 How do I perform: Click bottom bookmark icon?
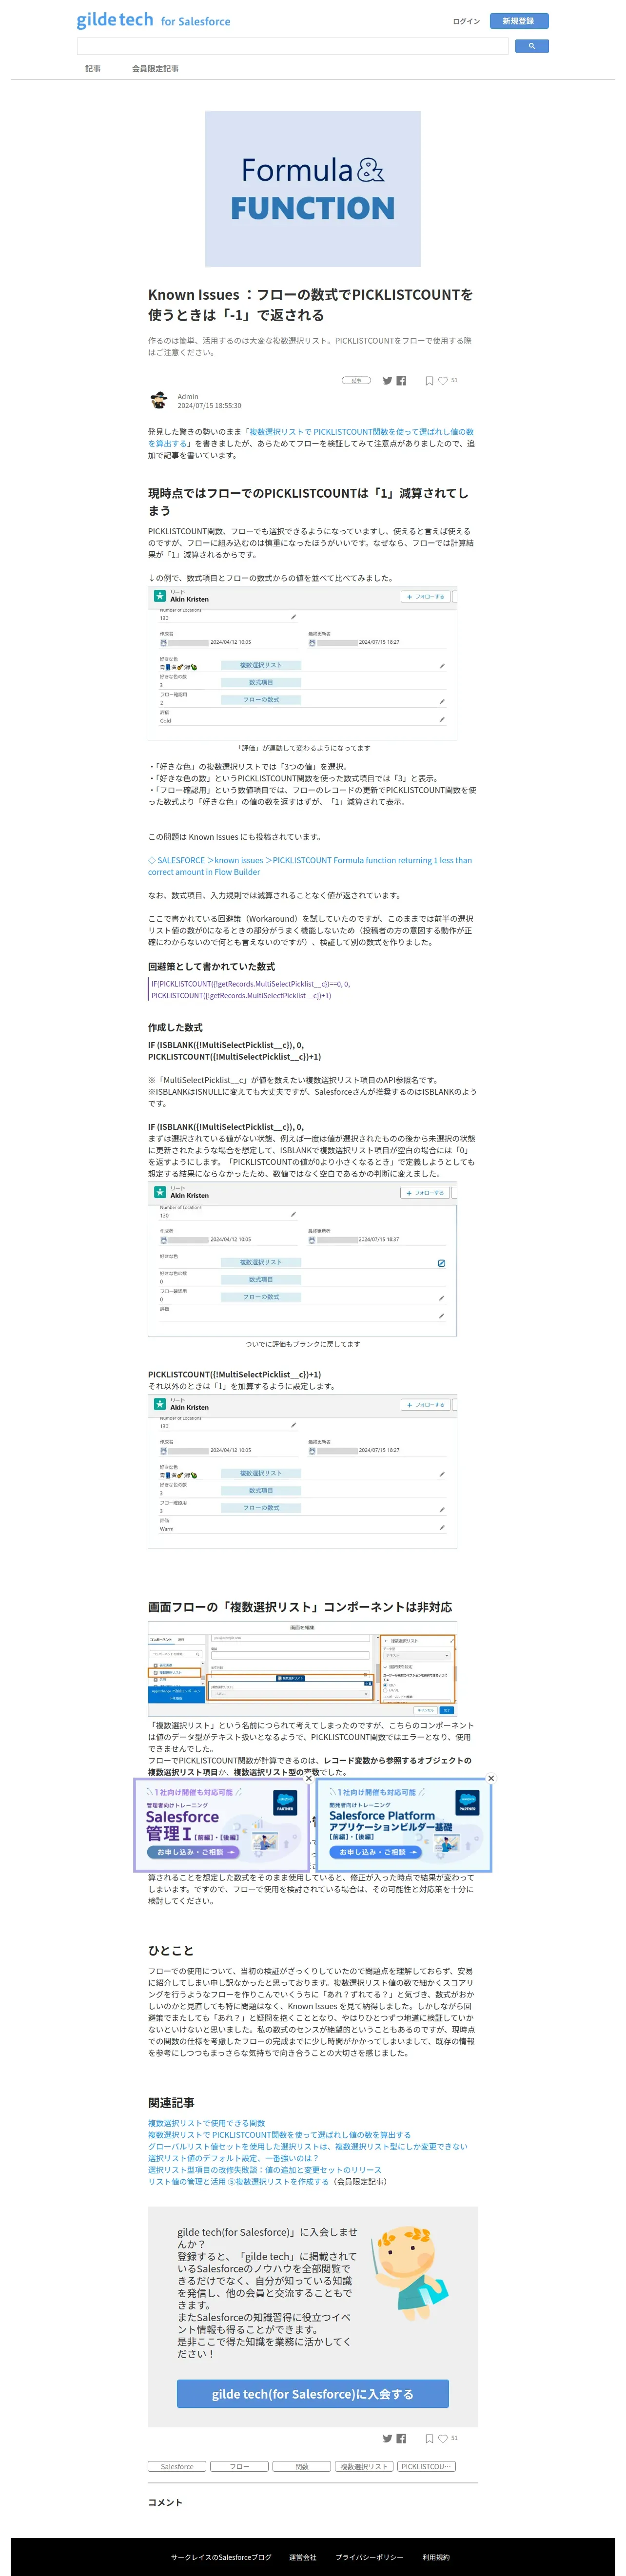[x=429, y=2438]
